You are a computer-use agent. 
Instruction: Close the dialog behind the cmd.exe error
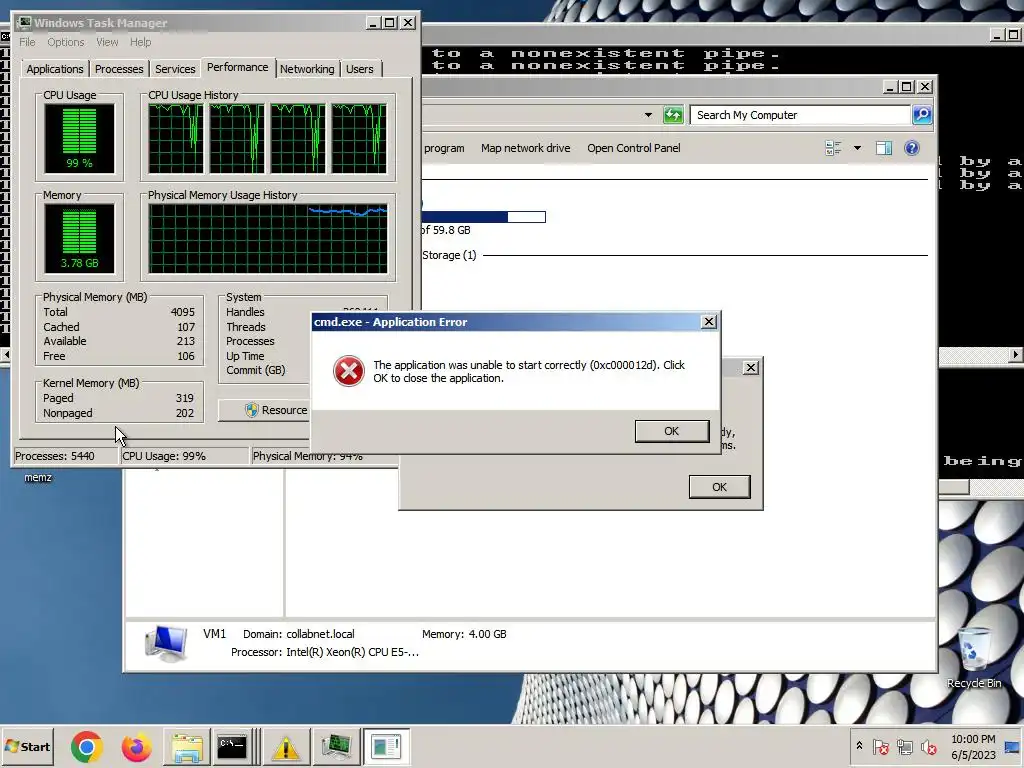(x=751, y=368)
